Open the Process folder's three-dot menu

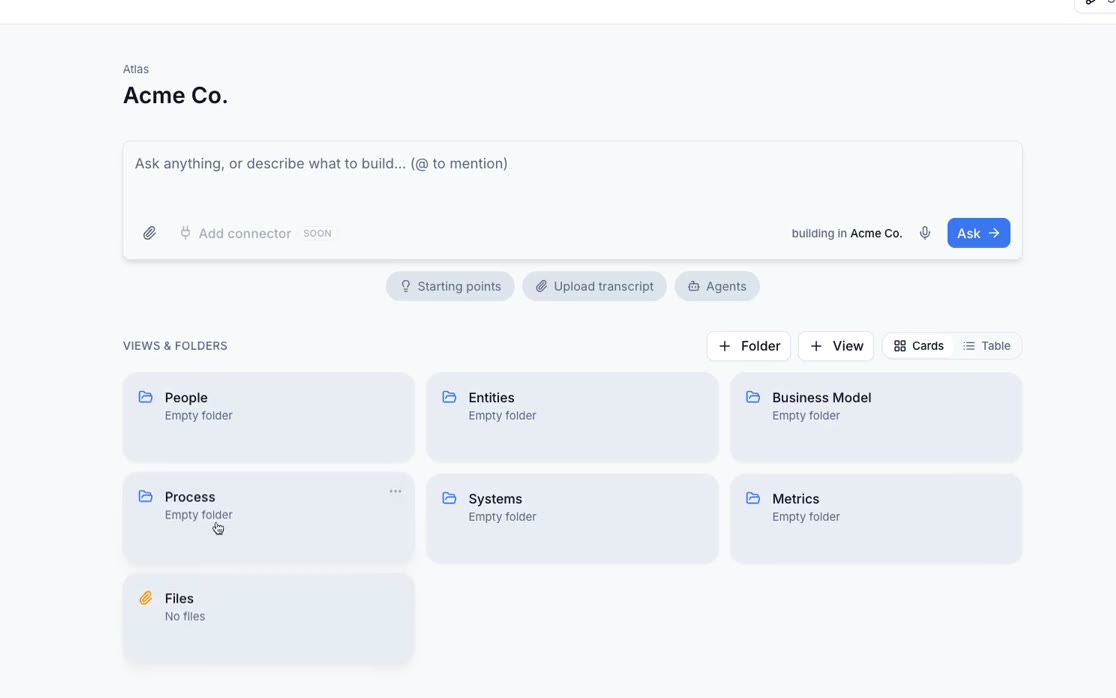tap(395, 492)
